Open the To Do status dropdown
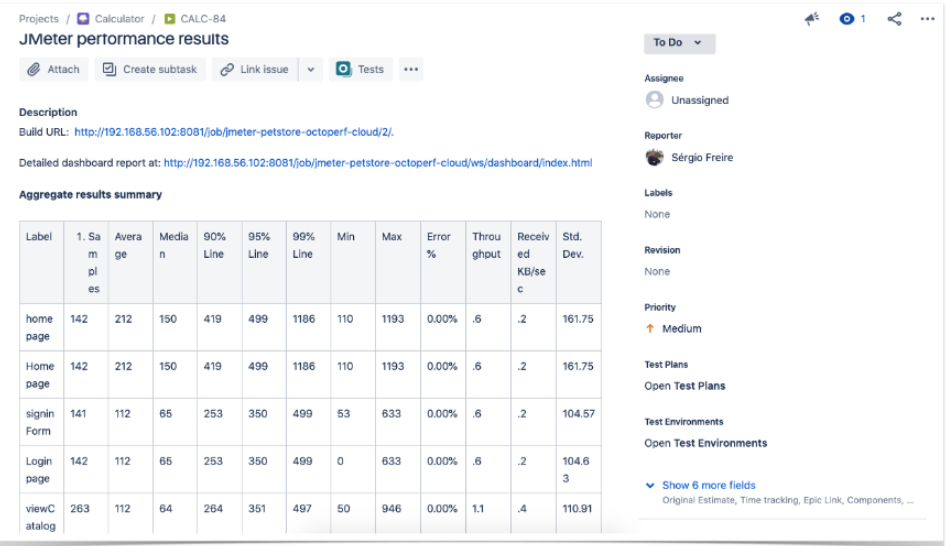This screenshot has height=546, width=947. click(x=679, y=43)
